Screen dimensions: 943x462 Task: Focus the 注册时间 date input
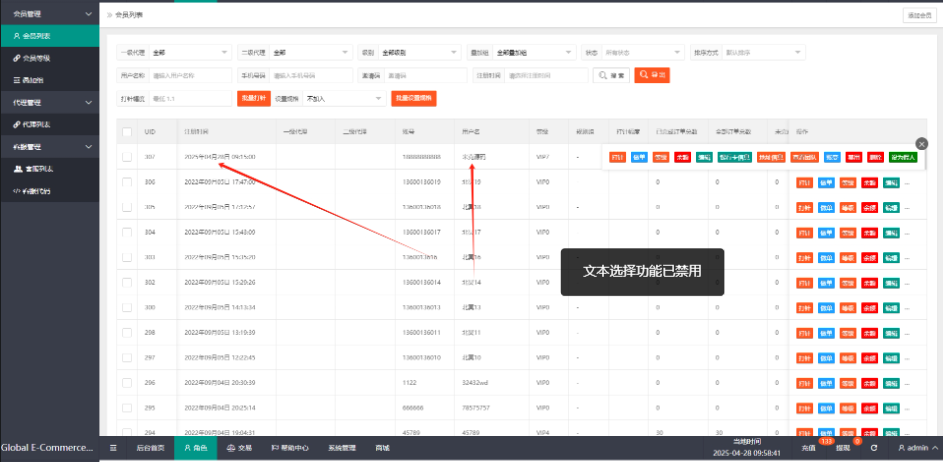(x=547, y=75)
